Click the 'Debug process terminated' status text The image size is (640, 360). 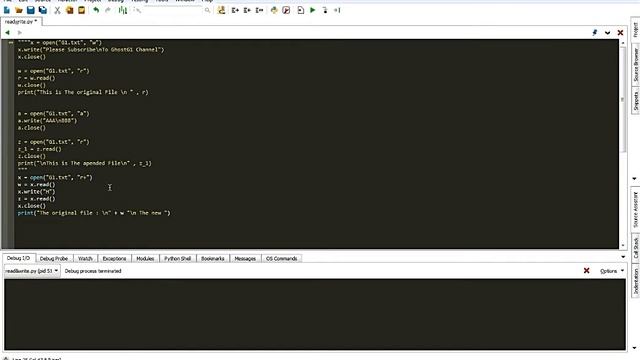coord(93,271)
